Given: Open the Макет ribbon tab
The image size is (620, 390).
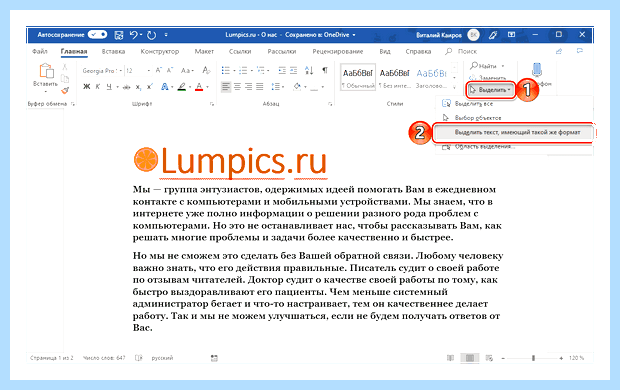Looking at the screenshot, I should coord(204,51).
